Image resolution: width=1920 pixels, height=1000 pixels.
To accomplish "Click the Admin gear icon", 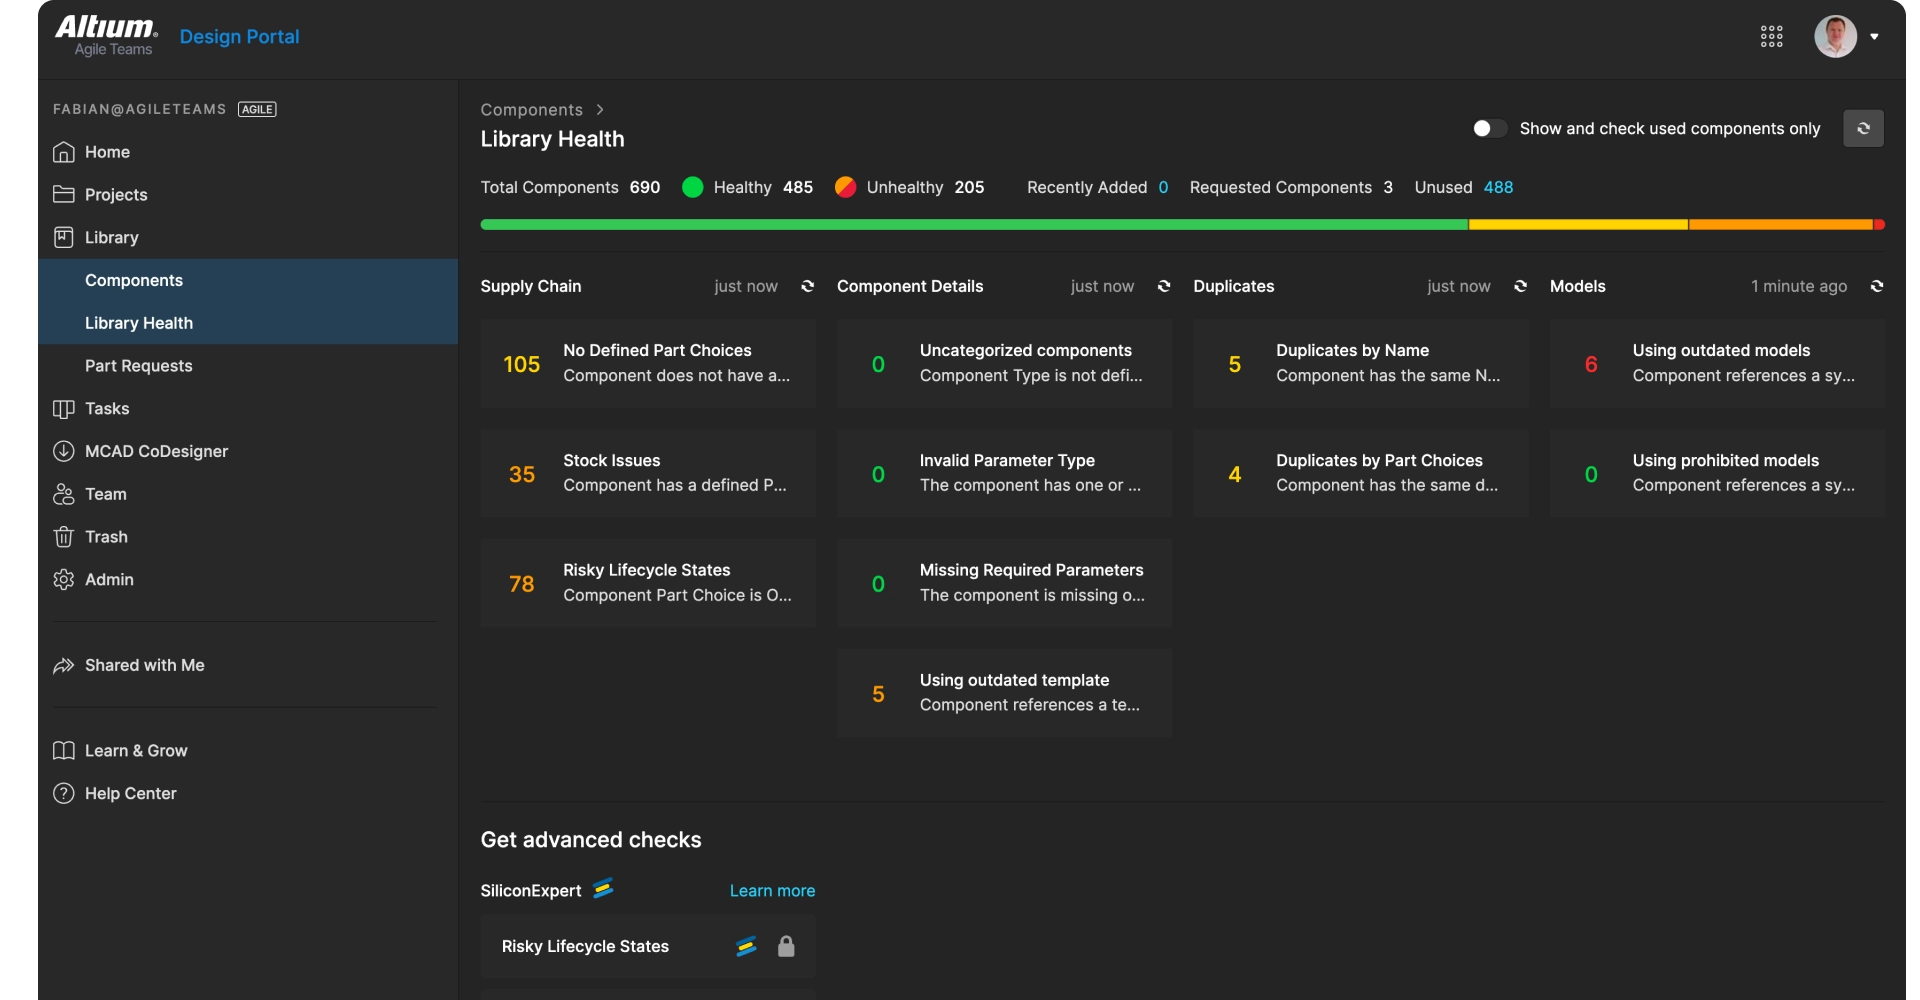I will [x=64, y=580].
